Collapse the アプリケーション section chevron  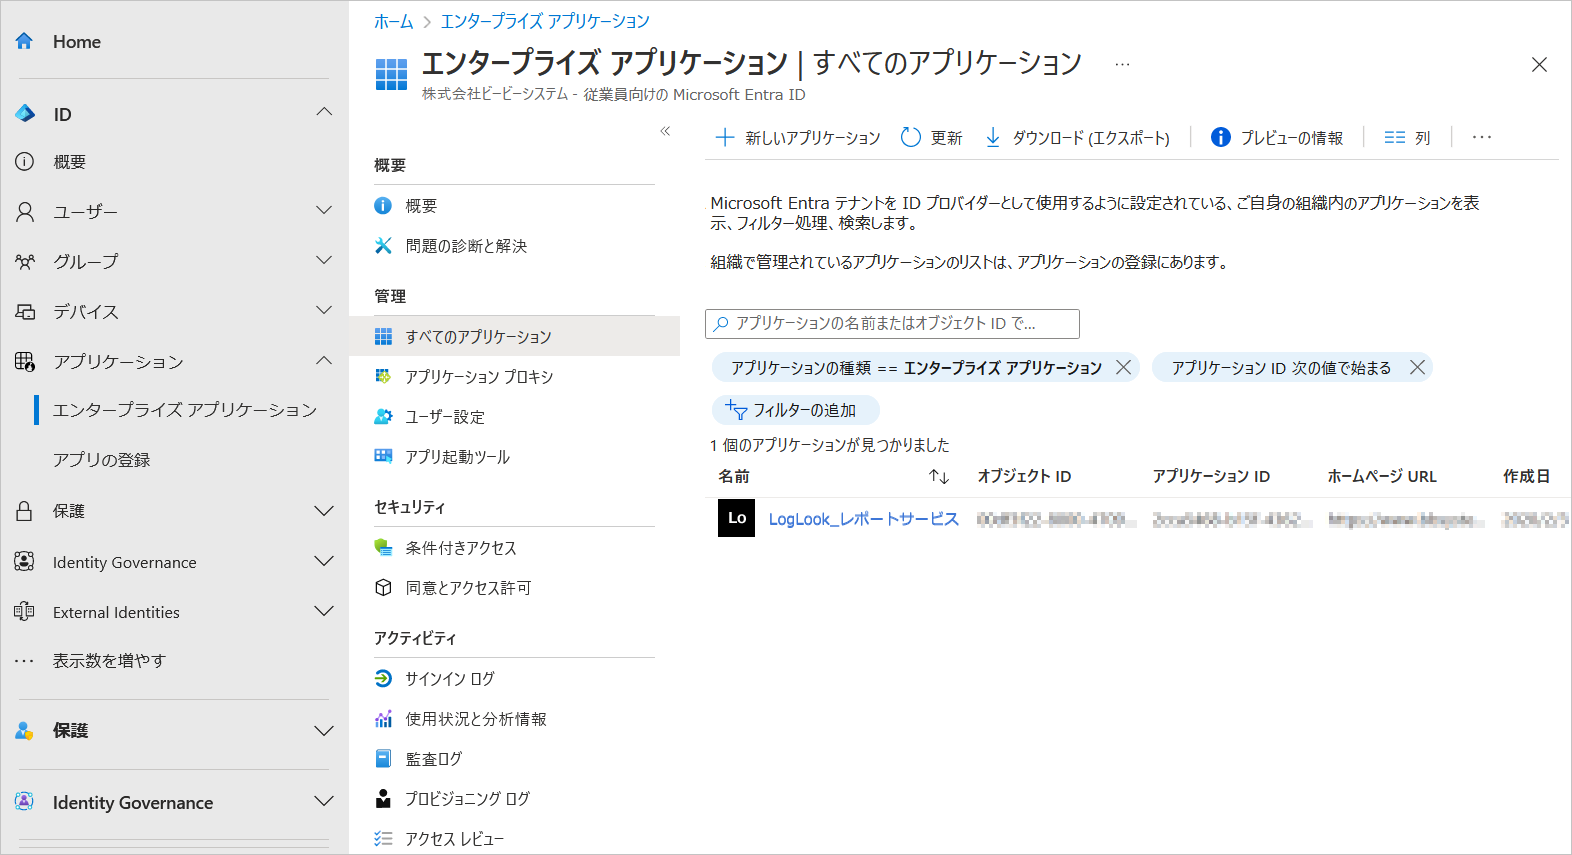(324, 360)
